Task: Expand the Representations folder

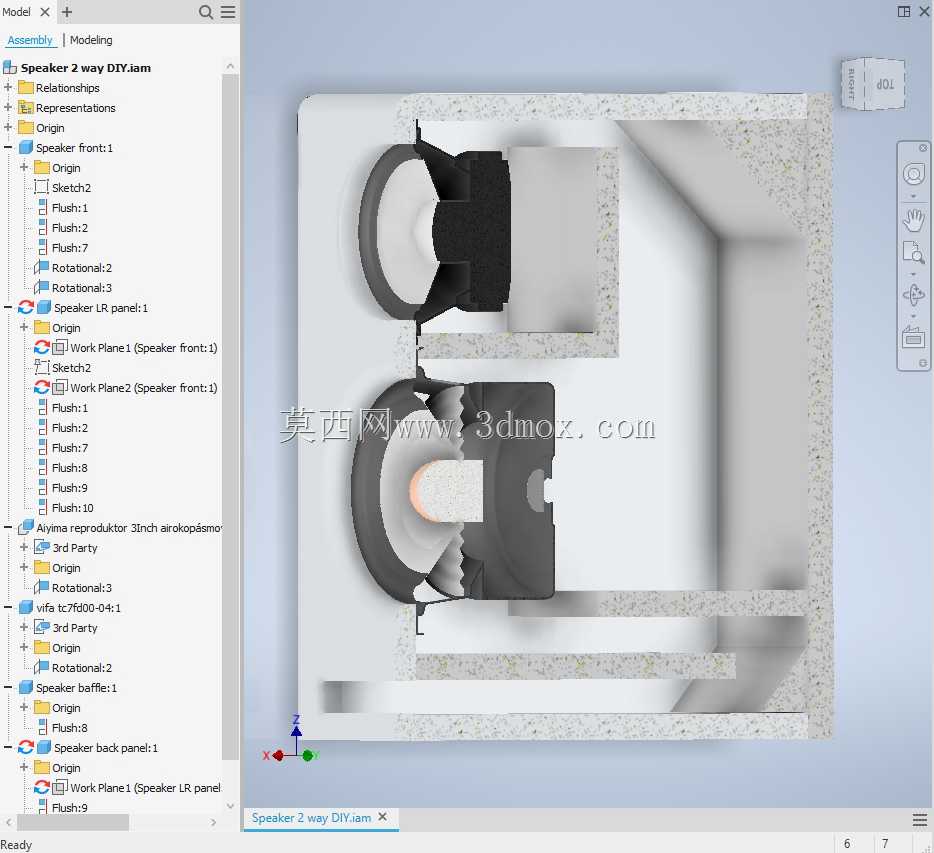Action: pos(8,107)
